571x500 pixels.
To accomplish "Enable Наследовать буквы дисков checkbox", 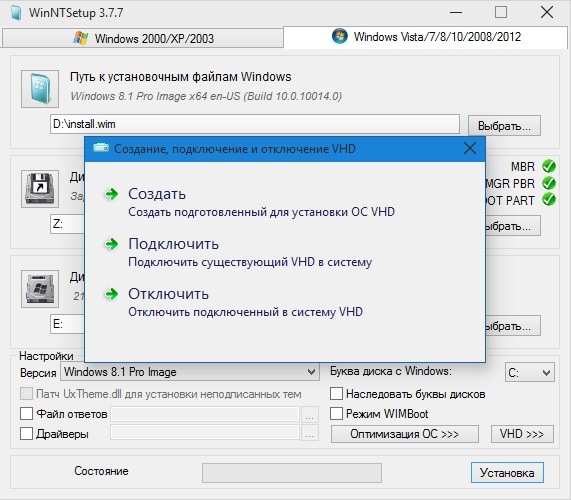I will (336, 394).
